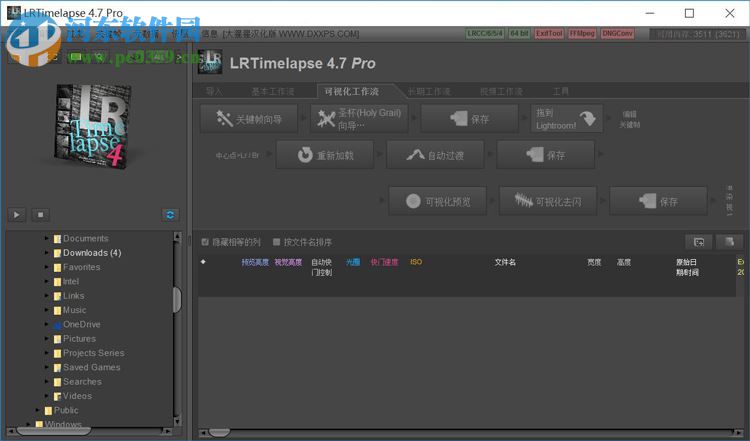Expand the Documents folder arrow
Viewport: 750px width, 441px height.
(46, 238)
